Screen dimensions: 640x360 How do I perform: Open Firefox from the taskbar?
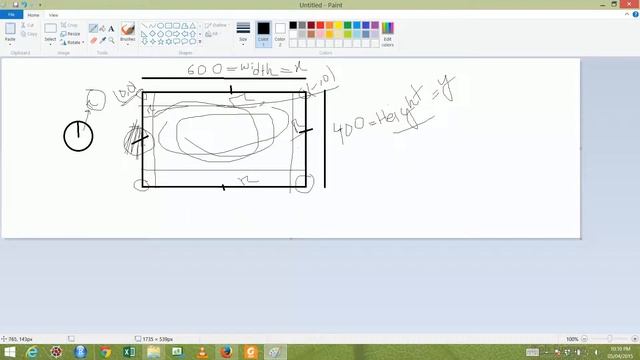pos(227,352)
